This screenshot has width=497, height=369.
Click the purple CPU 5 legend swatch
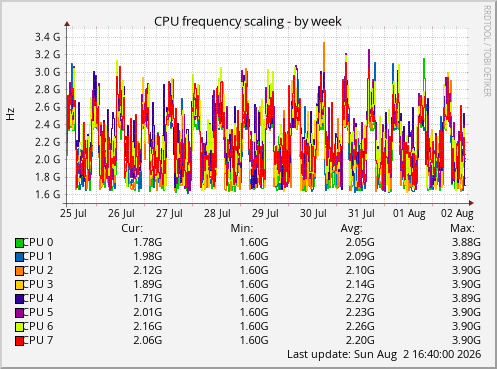click(19, 313)
